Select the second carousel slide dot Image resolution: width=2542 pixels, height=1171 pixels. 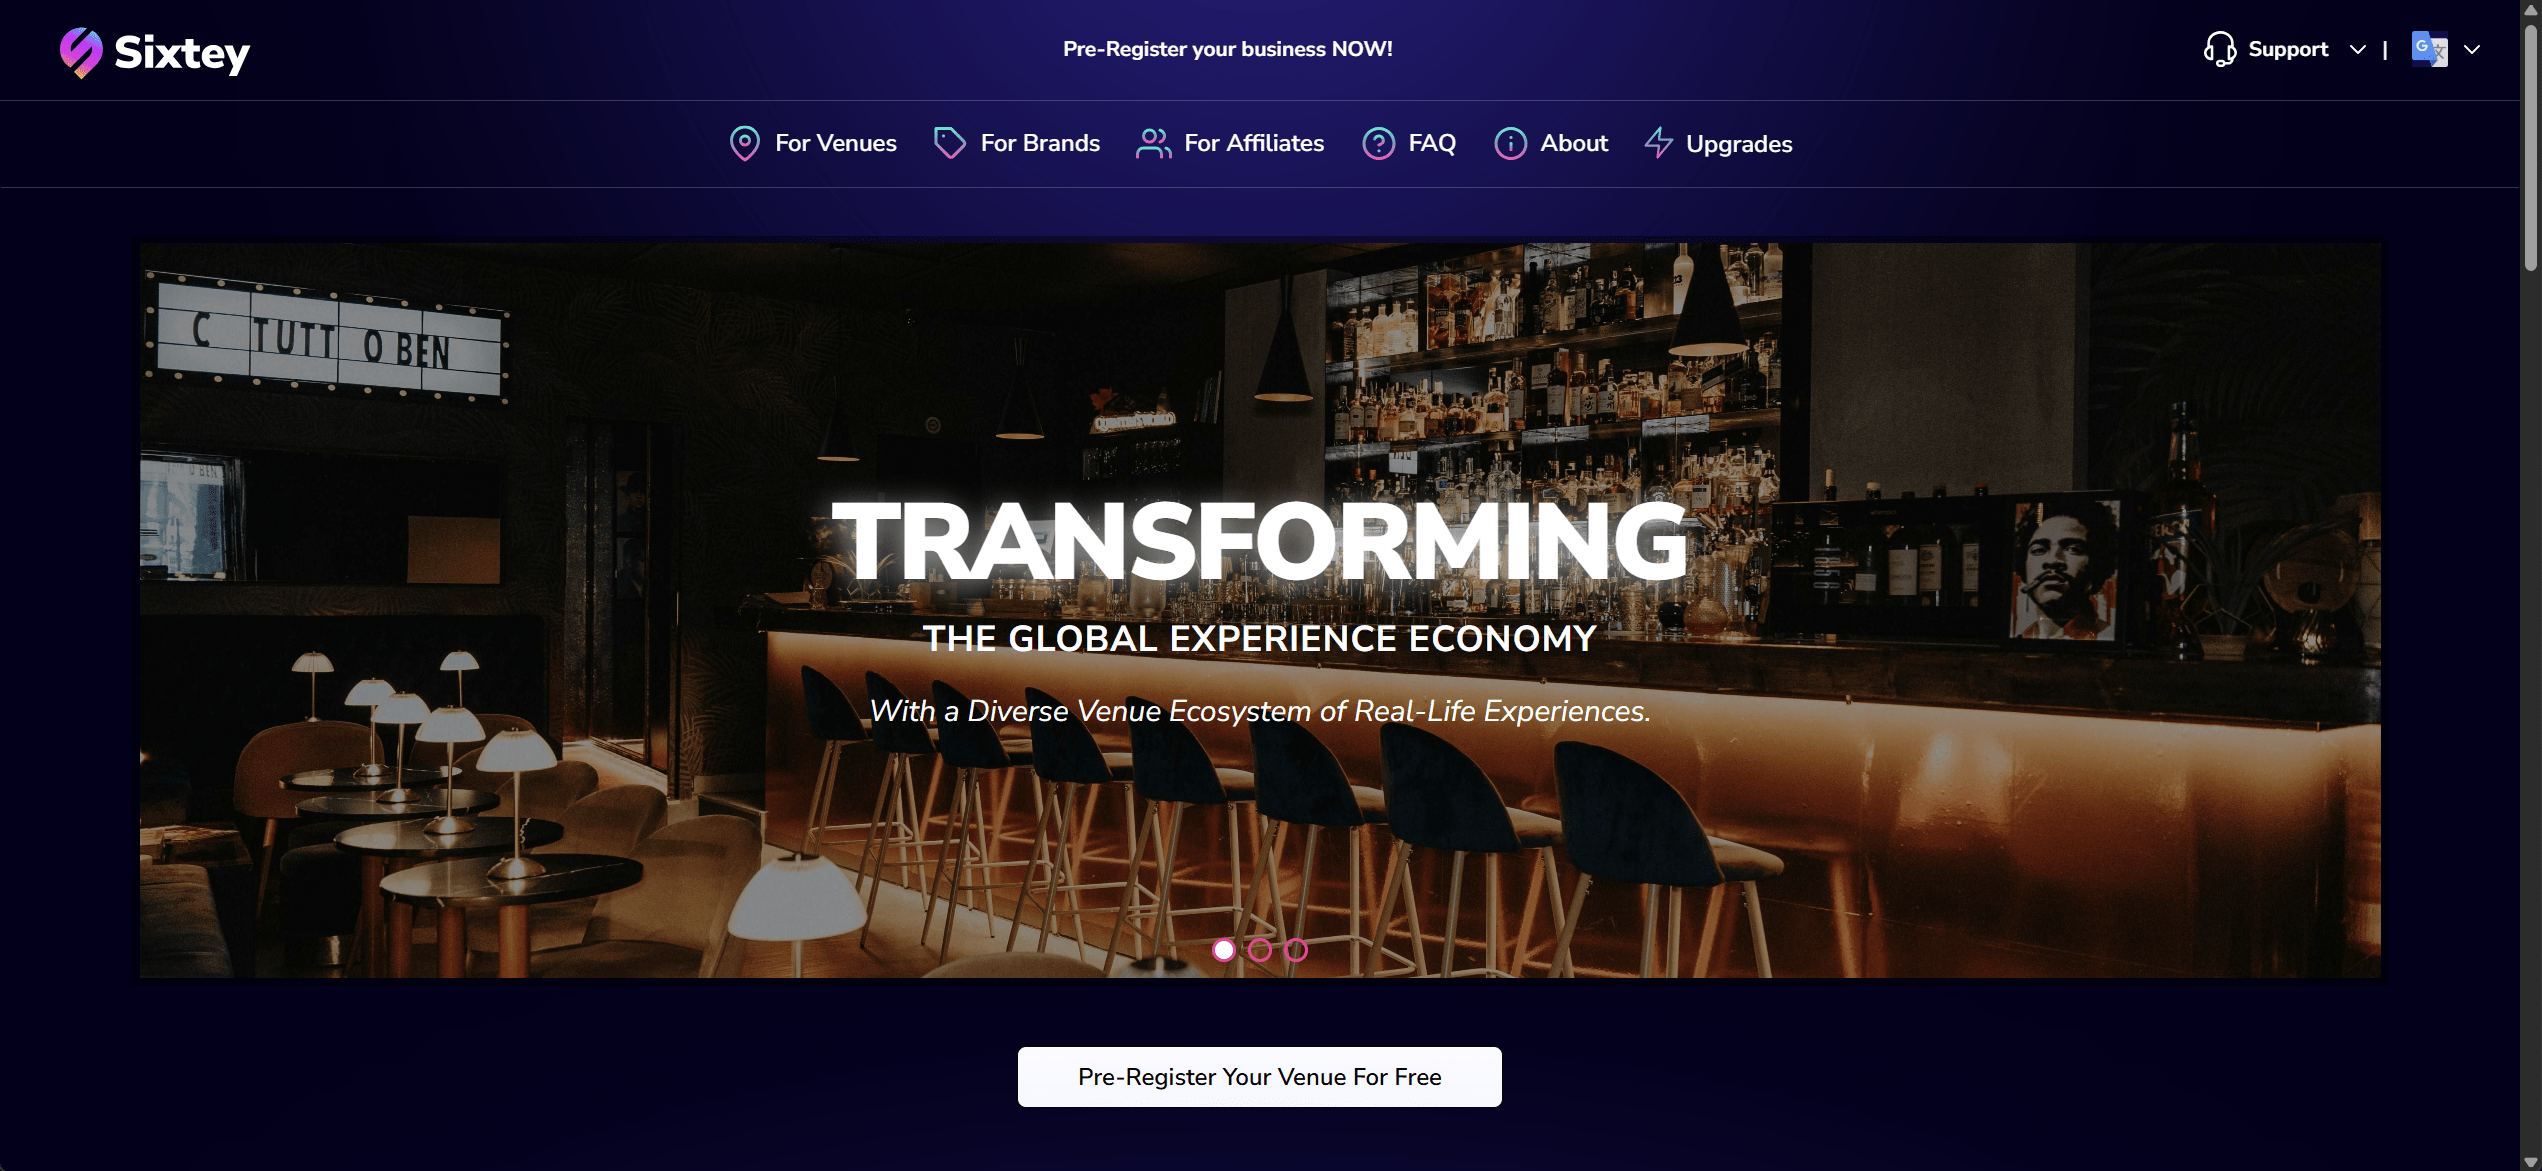(x=1259, y=950)
